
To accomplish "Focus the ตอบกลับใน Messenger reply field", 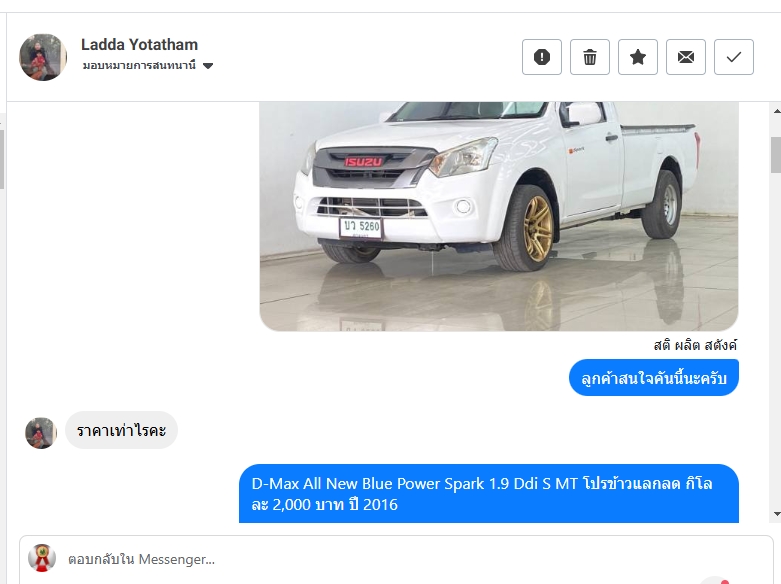I will [396, 560].
